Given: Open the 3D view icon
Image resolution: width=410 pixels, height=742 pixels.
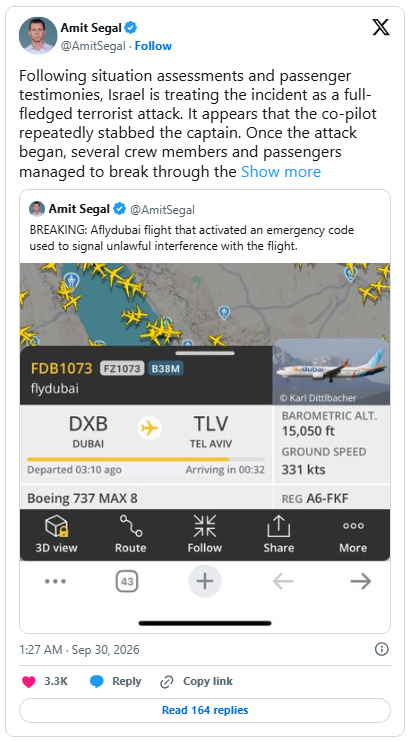Looking at the screenshot, I should (x=56, y=526).
